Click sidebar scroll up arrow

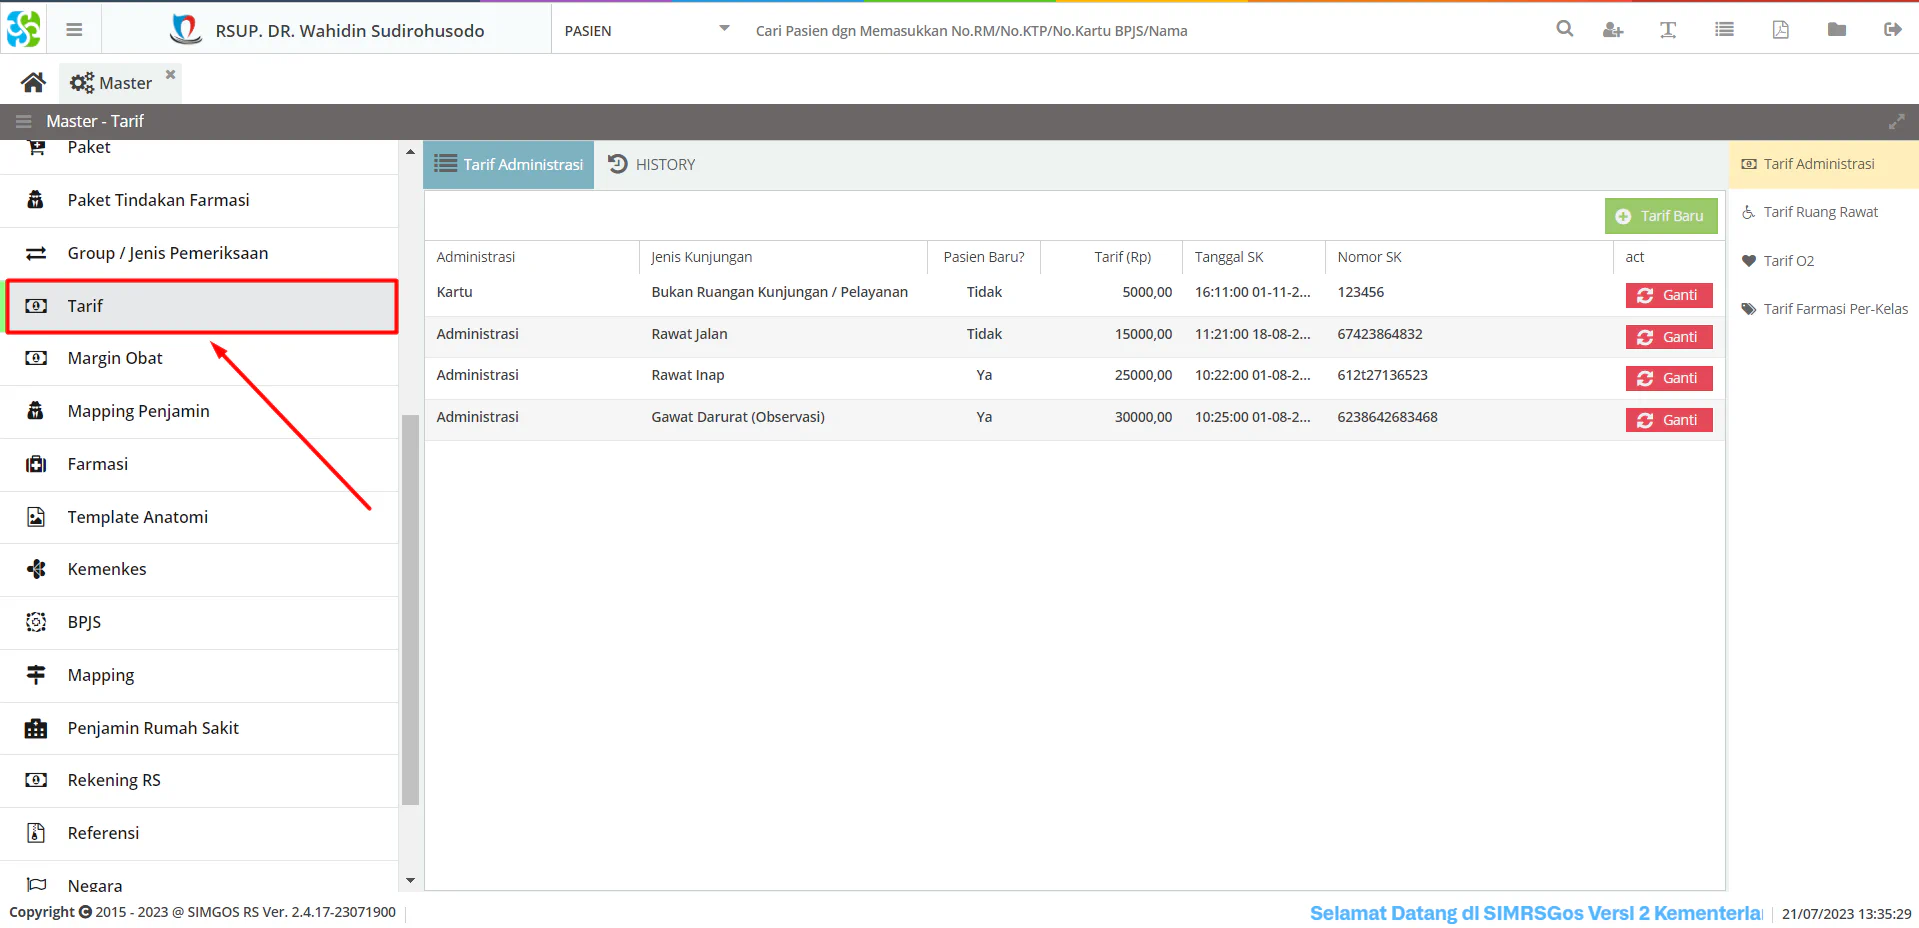point(410,151)
